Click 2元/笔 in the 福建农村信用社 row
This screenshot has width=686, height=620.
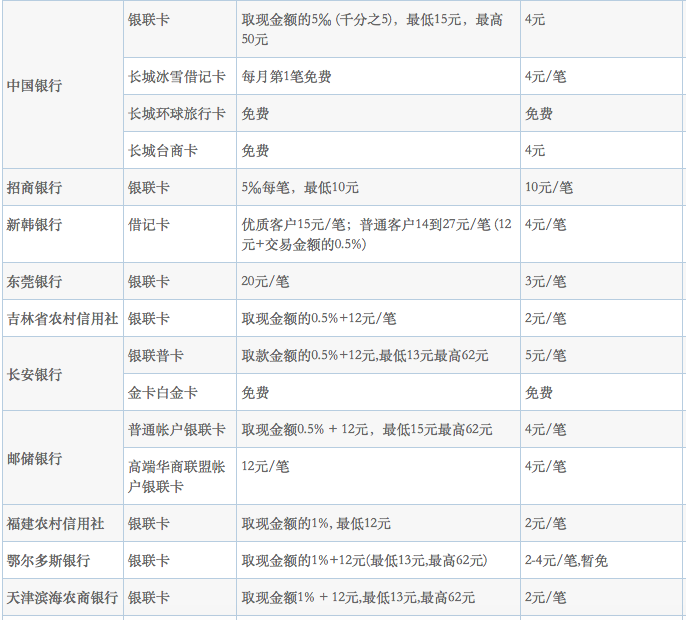tap(545, 524)
